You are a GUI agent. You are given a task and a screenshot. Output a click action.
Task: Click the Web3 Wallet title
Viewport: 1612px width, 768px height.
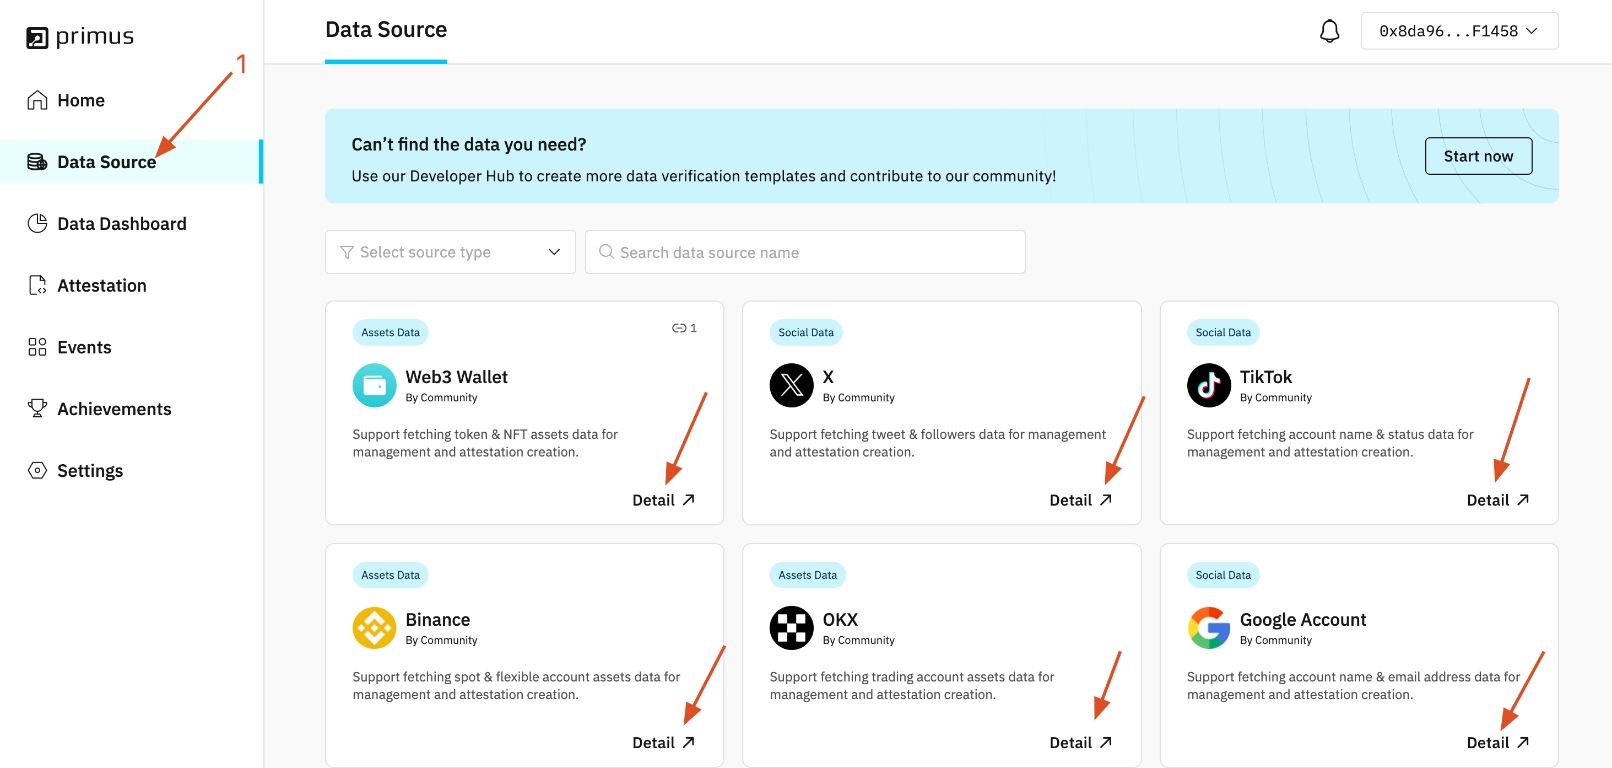tap(457, 377)
